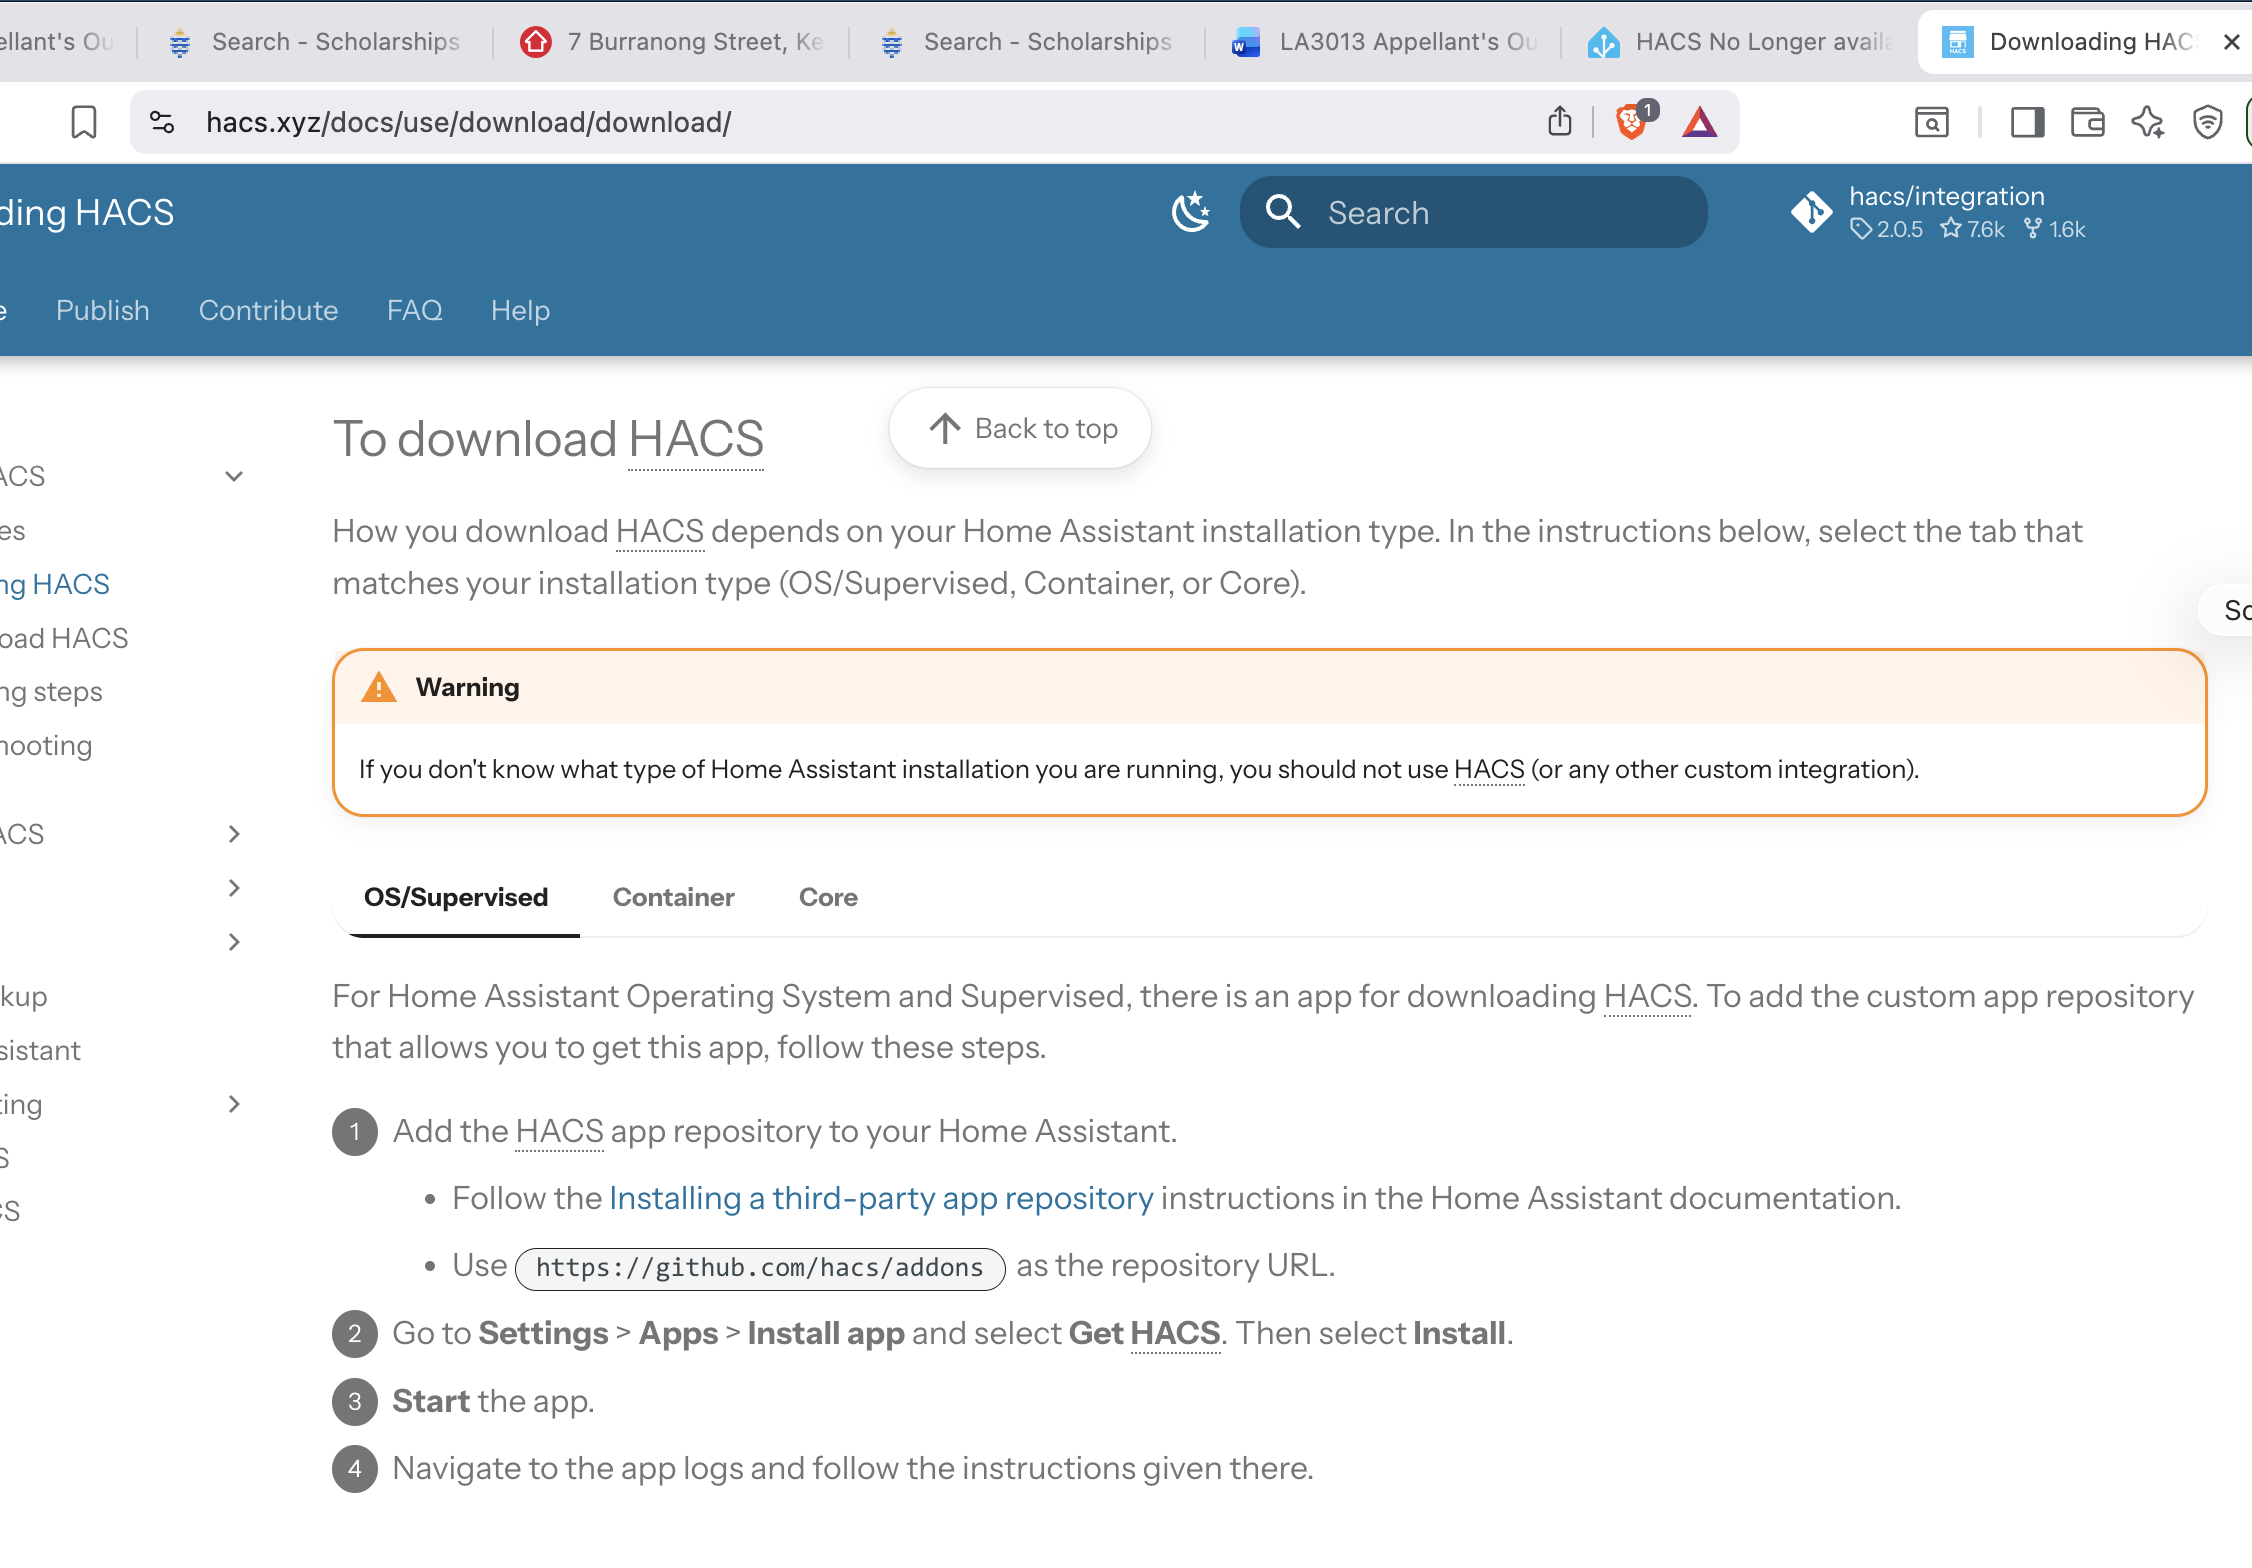Open 'Installing a third-party app repository' link
Viewport: 2252px width, 1568px height.
[881, 1198]
